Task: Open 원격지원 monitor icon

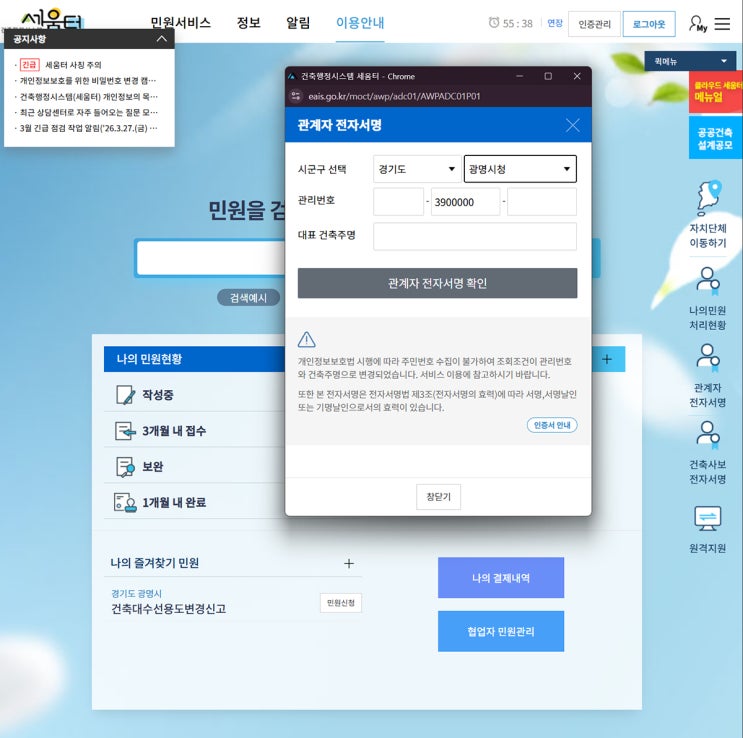Action: 708,519
